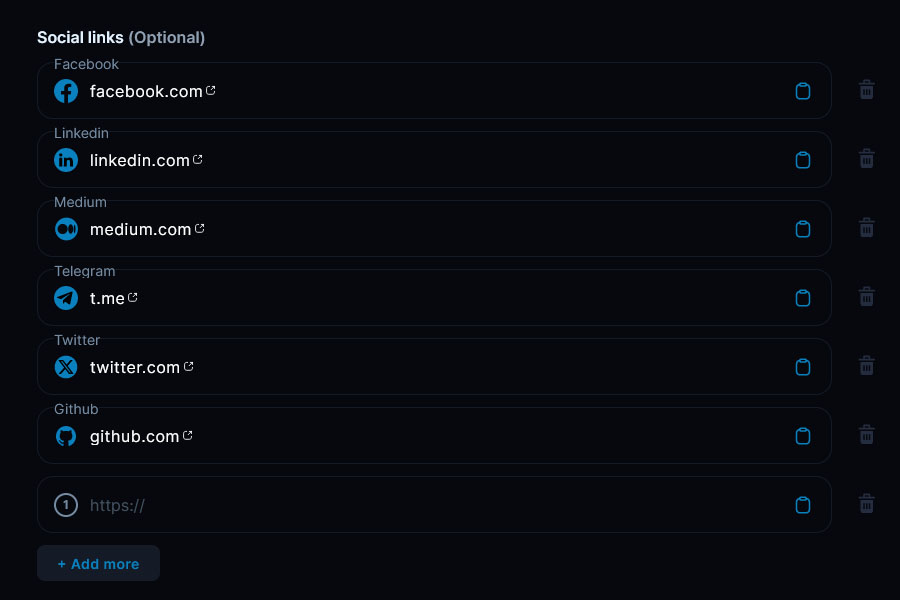
Task: Trash the Telegram social link
Action: (867, 297)
